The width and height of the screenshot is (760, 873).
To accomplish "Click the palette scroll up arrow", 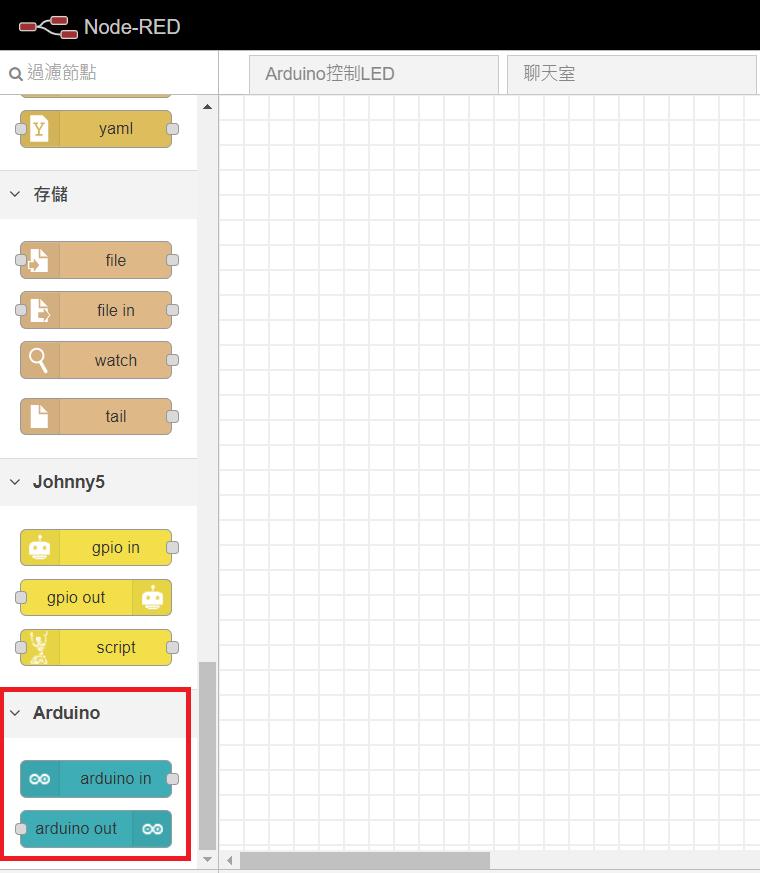I will (208, 106).
